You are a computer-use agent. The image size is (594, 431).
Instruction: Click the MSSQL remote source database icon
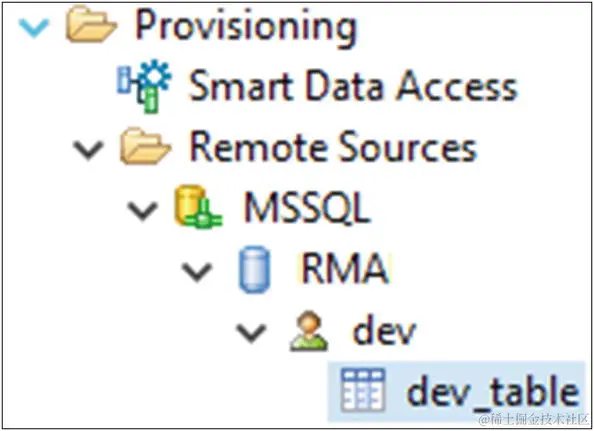point(198,207)
